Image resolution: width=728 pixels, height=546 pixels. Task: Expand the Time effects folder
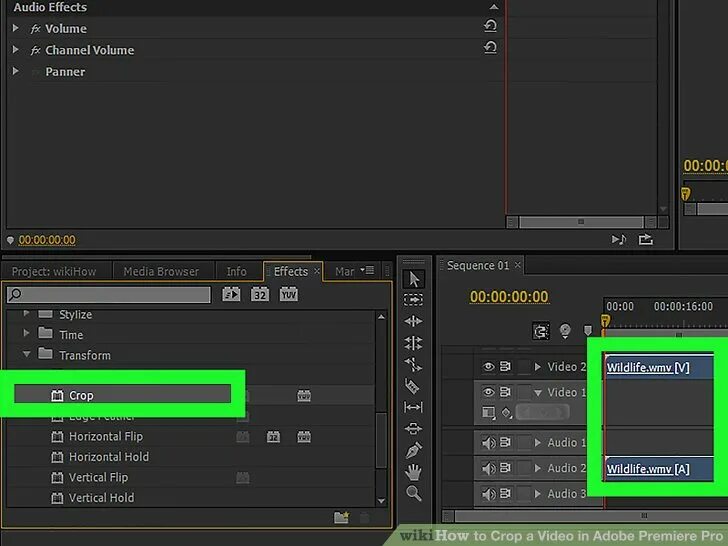point(26,333)
